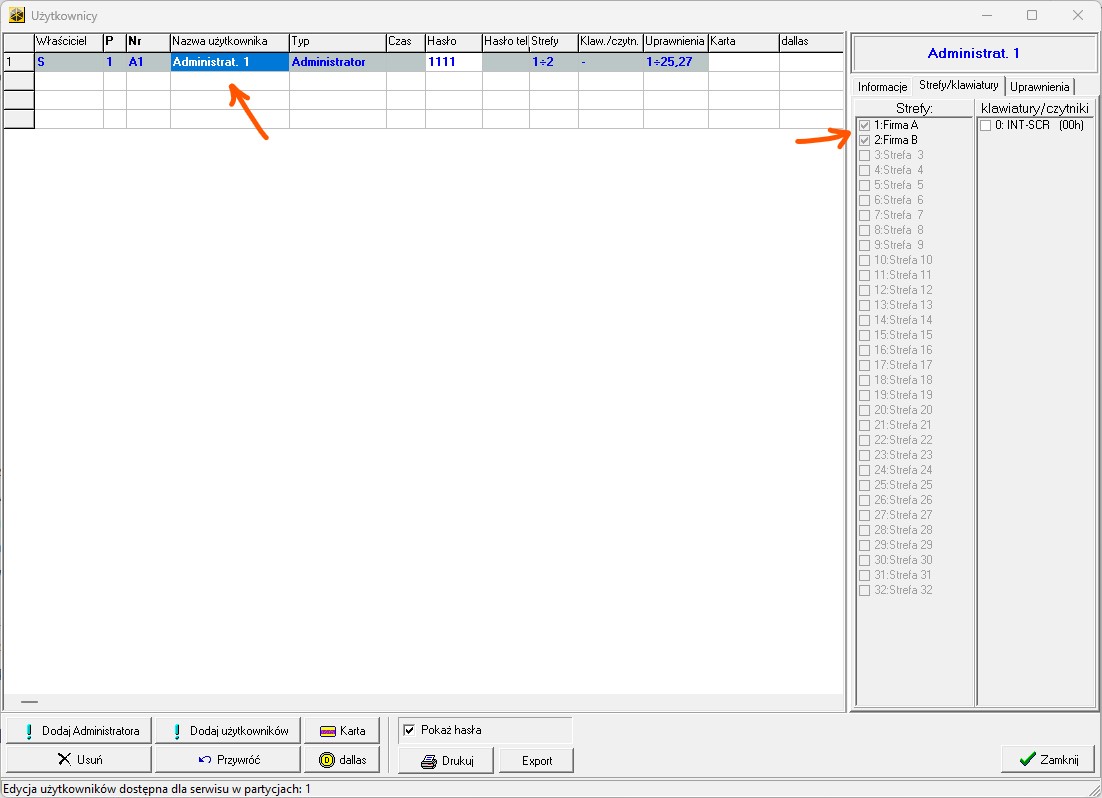The width and height of the screenshot is (1102, 798).
Task: Uncheck the 1:Firma A zone checkbox
Action: pyautogui.click(x=865, y=126)
